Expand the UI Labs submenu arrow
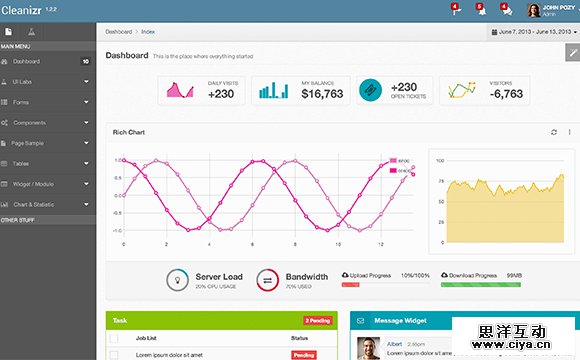This screenshot has height=360, width=580. 86,81
